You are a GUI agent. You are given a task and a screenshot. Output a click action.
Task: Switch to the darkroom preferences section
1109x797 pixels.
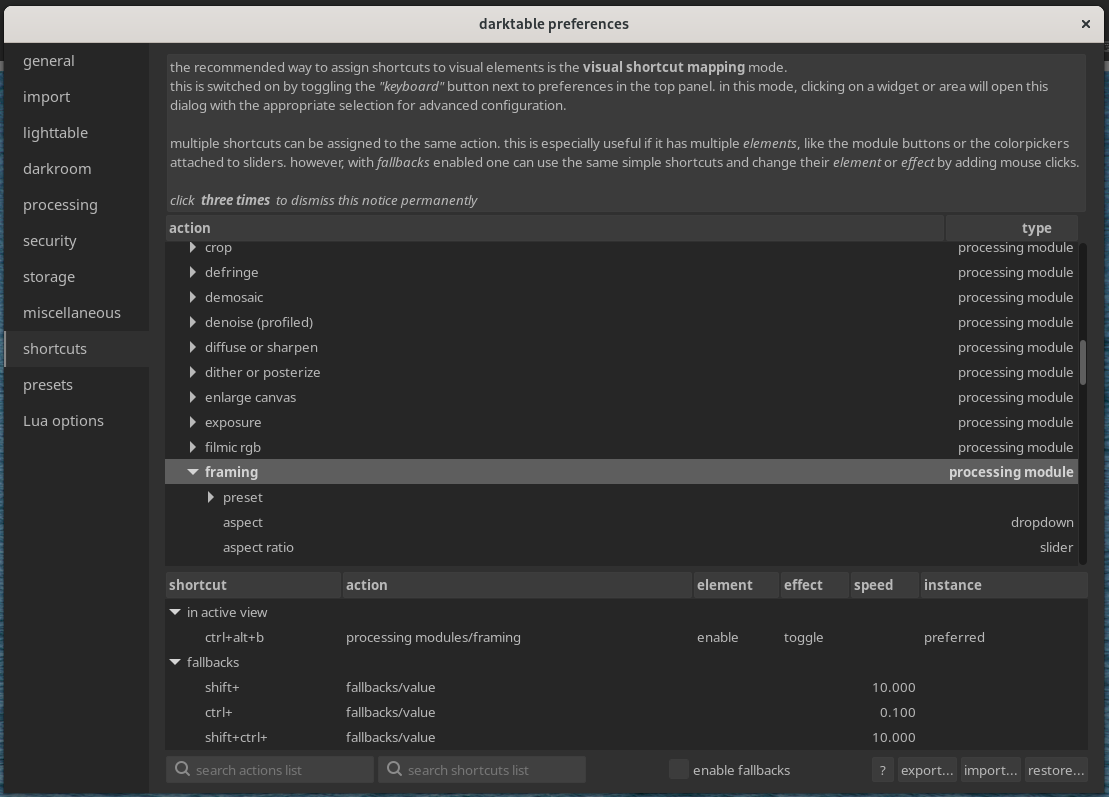tap(57, 168)
